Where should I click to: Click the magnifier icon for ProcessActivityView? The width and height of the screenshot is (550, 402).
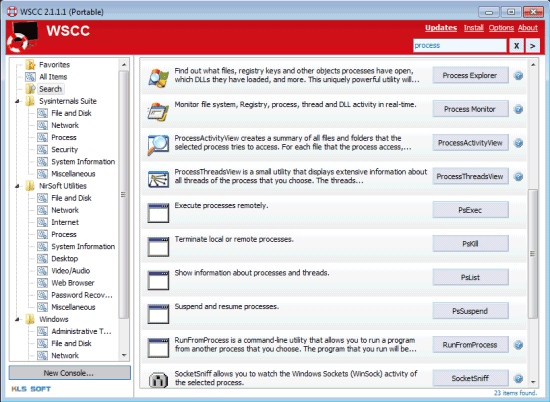(x=158, y=145)
